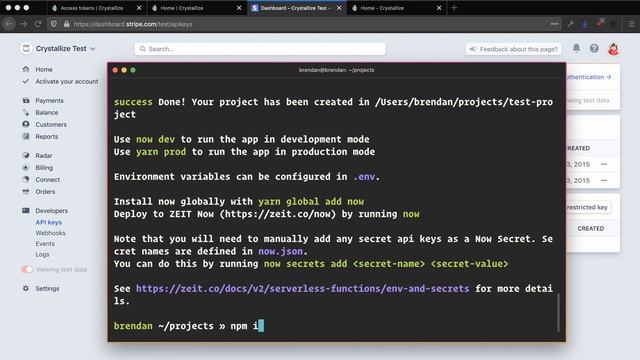This screenshot has width=640, height=360.
Task: Click the Radar icon in sidebar
Action: (x=26, y=155)
